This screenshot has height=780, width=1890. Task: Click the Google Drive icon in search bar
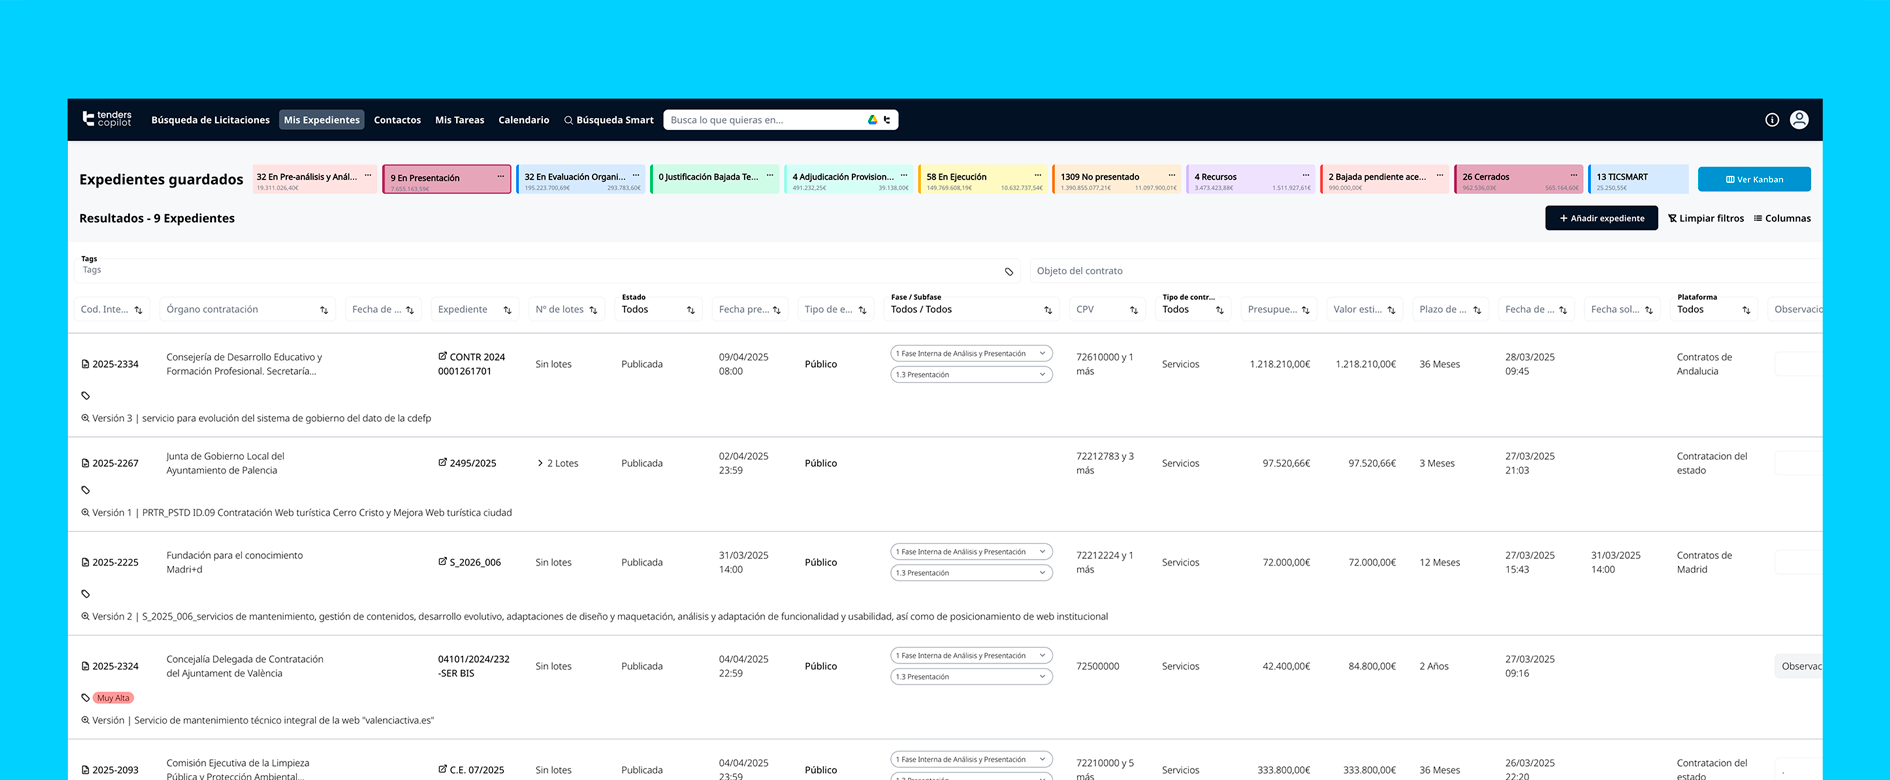coord(872,120)
